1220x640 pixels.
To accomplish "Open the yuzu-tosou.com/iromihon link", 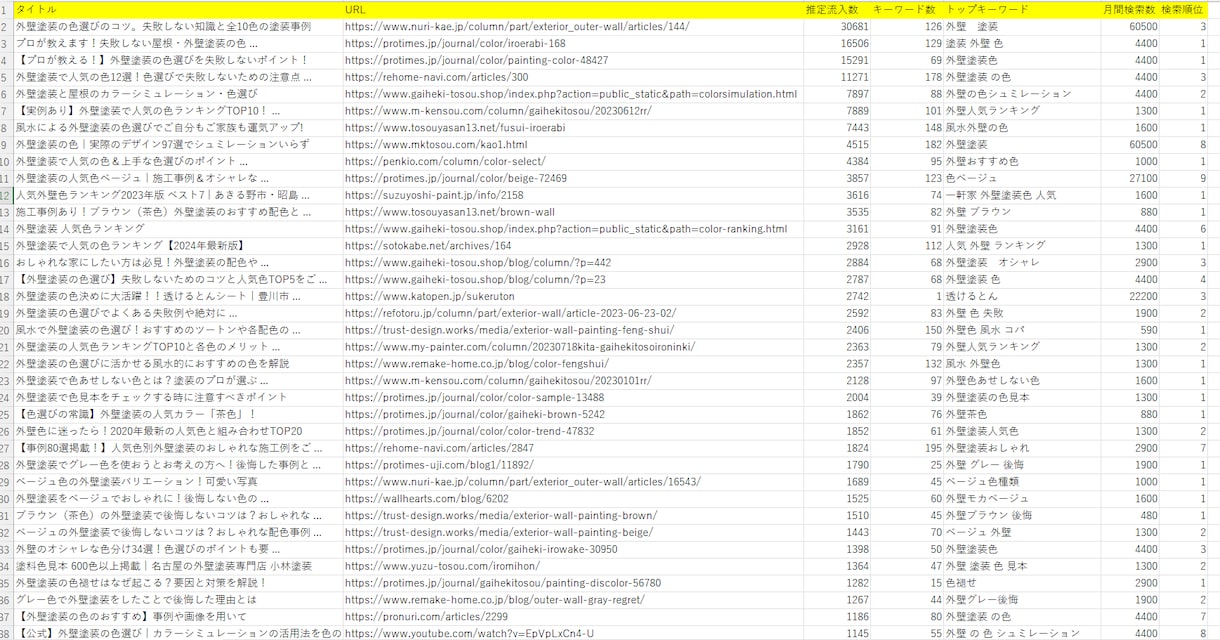I will (442, 566).
